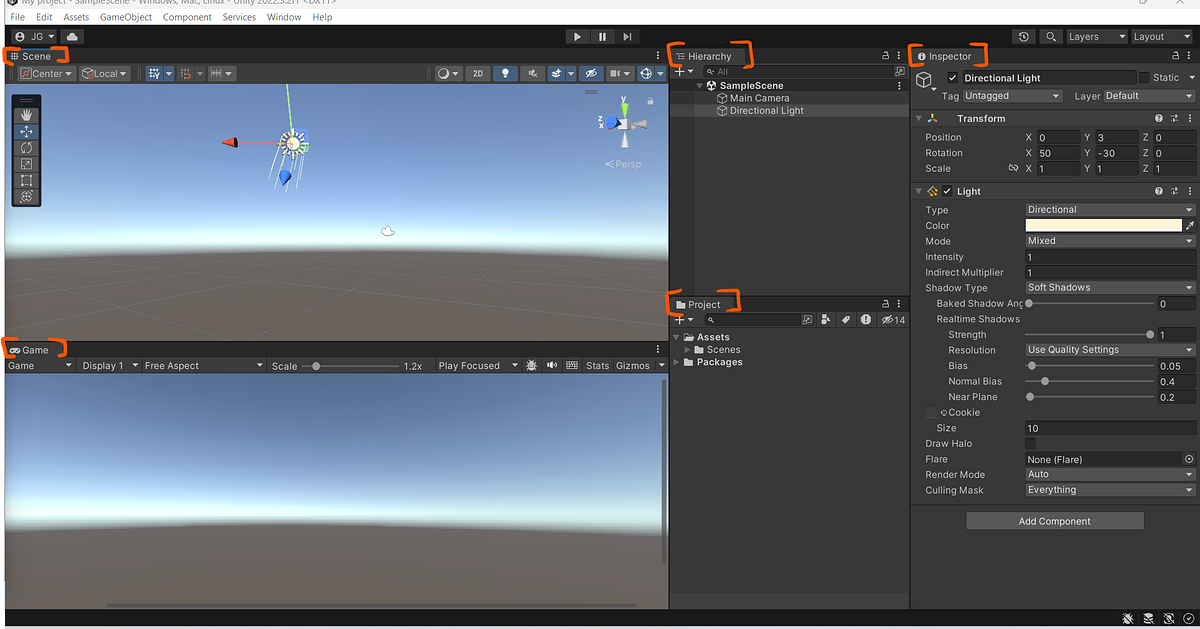Select the Hand view tool
The image size is (1200, 629).
pos(26,113)
